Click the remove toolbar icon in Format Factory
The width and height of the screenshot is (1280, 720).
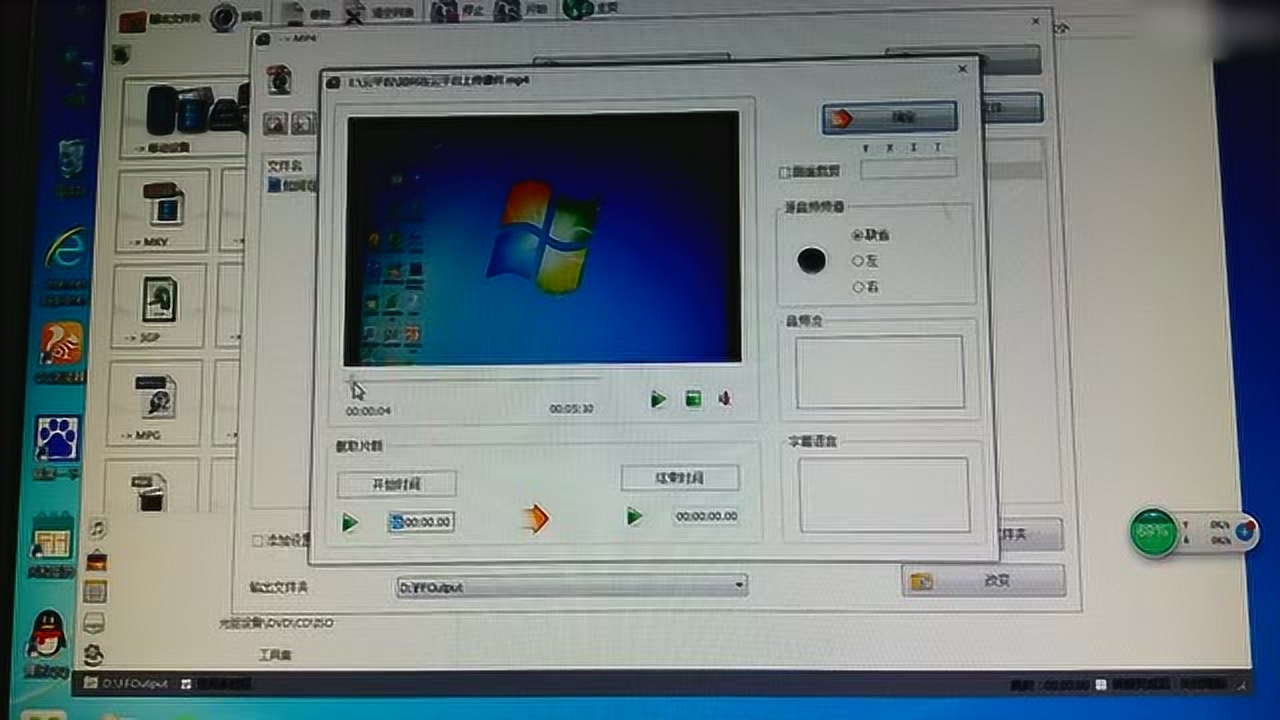(306, 13)
